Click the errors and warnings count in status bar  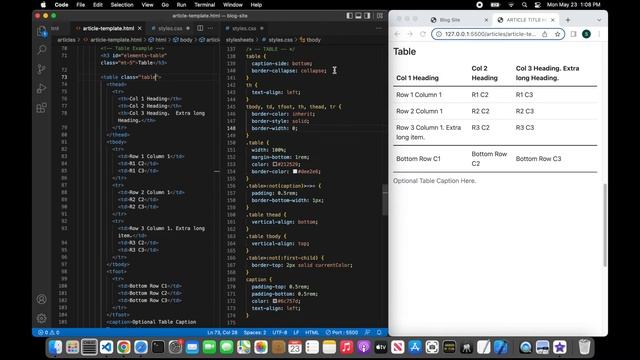point(49,332)
